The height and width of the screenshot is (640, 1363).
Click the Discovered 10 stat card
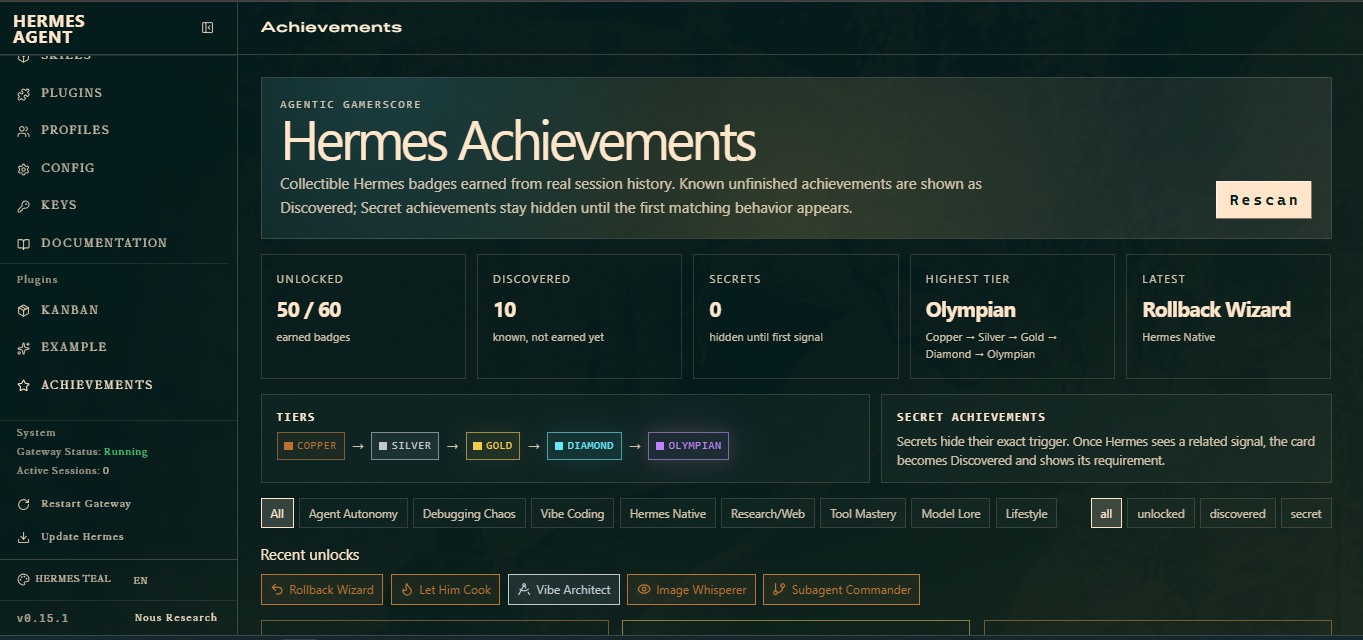click(x=579, y=316)
